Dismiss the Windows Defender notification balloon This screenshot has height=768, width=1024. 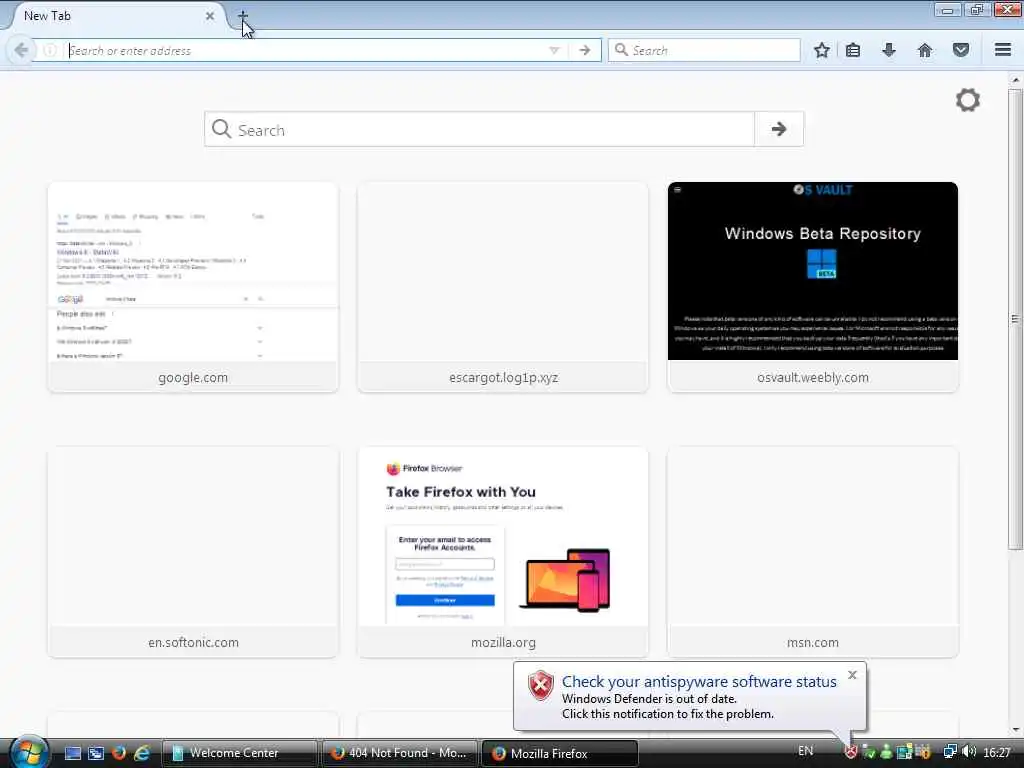[852, 675]
